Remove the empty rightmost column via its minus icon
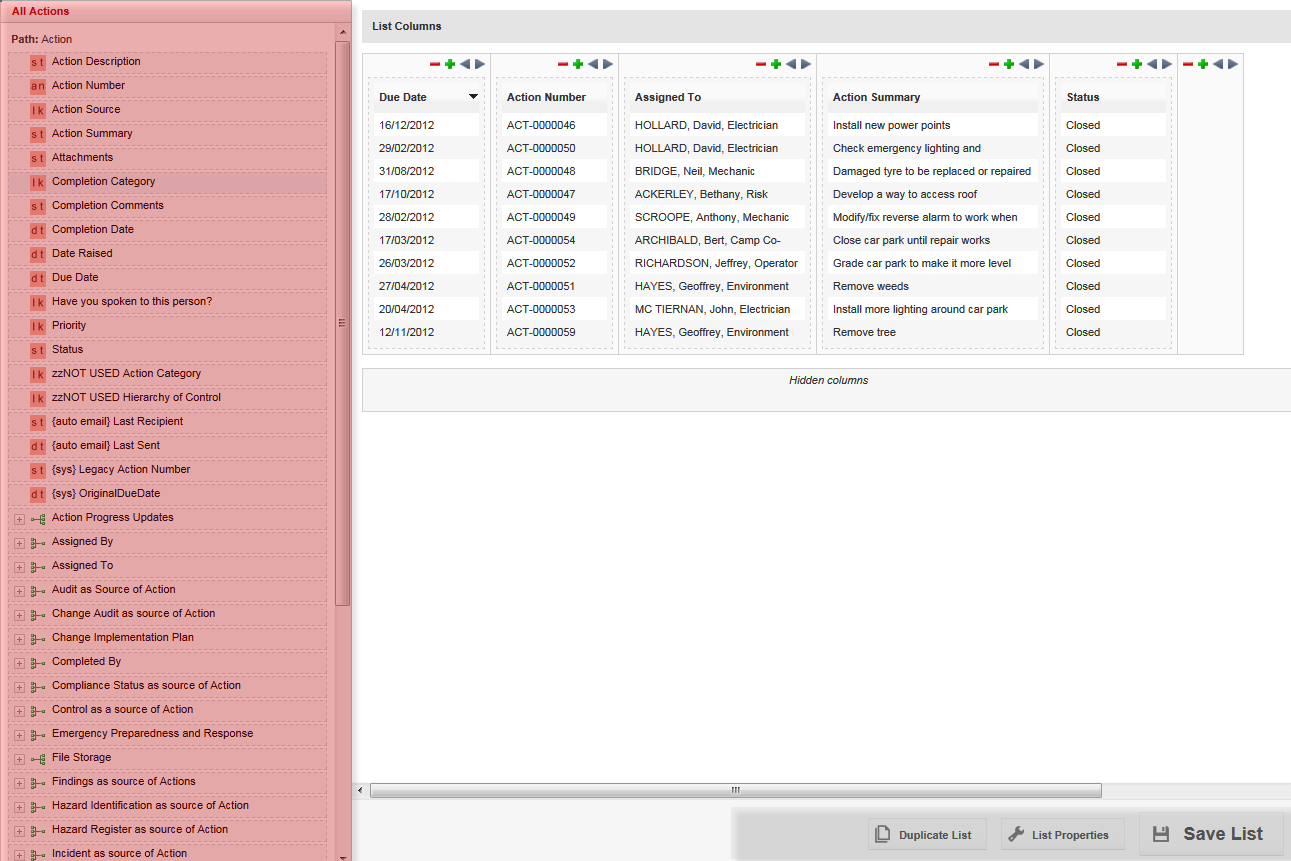1291x861 pixels. tap(1188, 63)
